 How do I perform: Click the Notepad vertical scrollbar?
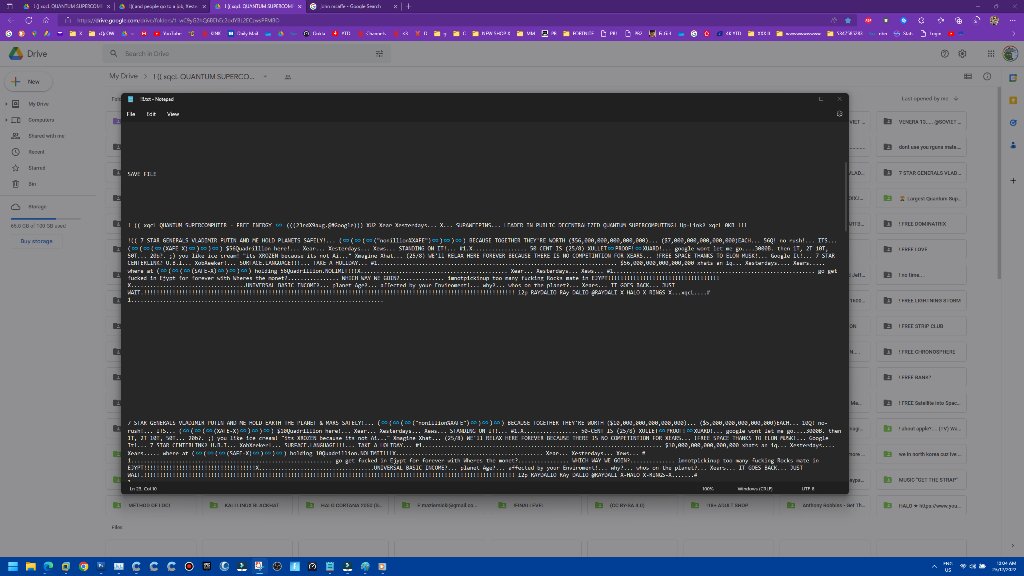point(846,196)
